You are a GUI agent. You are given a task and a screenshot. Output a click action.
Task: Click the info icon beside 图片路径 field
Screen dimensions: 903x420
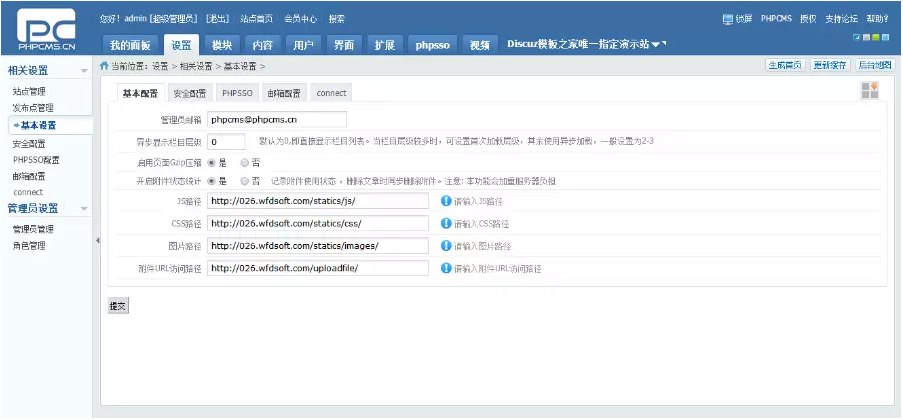click(x=446, y=245)
